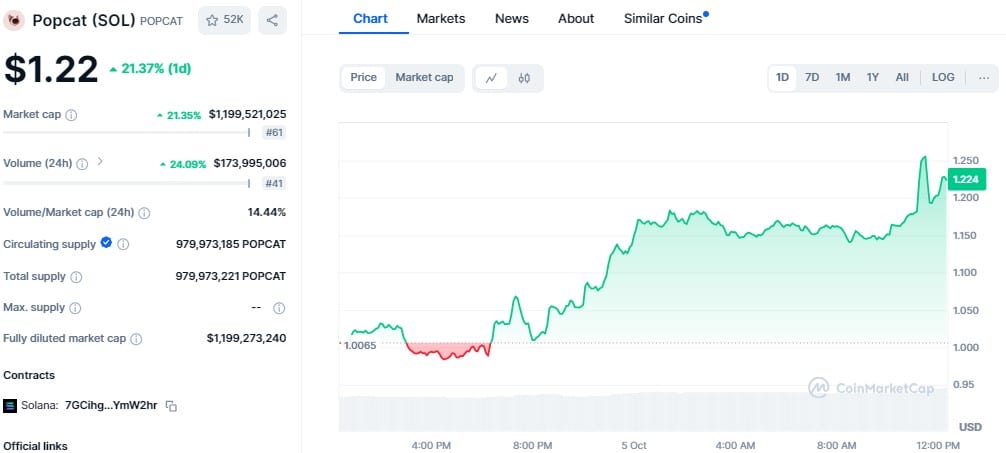Open the Similar Coins tab

(665, 19)
